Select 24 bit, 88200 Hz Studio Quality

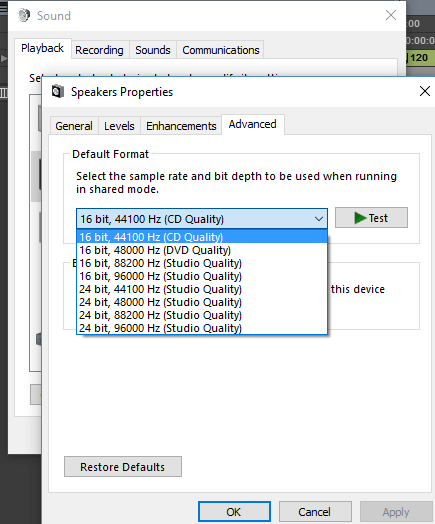point(202,315)
